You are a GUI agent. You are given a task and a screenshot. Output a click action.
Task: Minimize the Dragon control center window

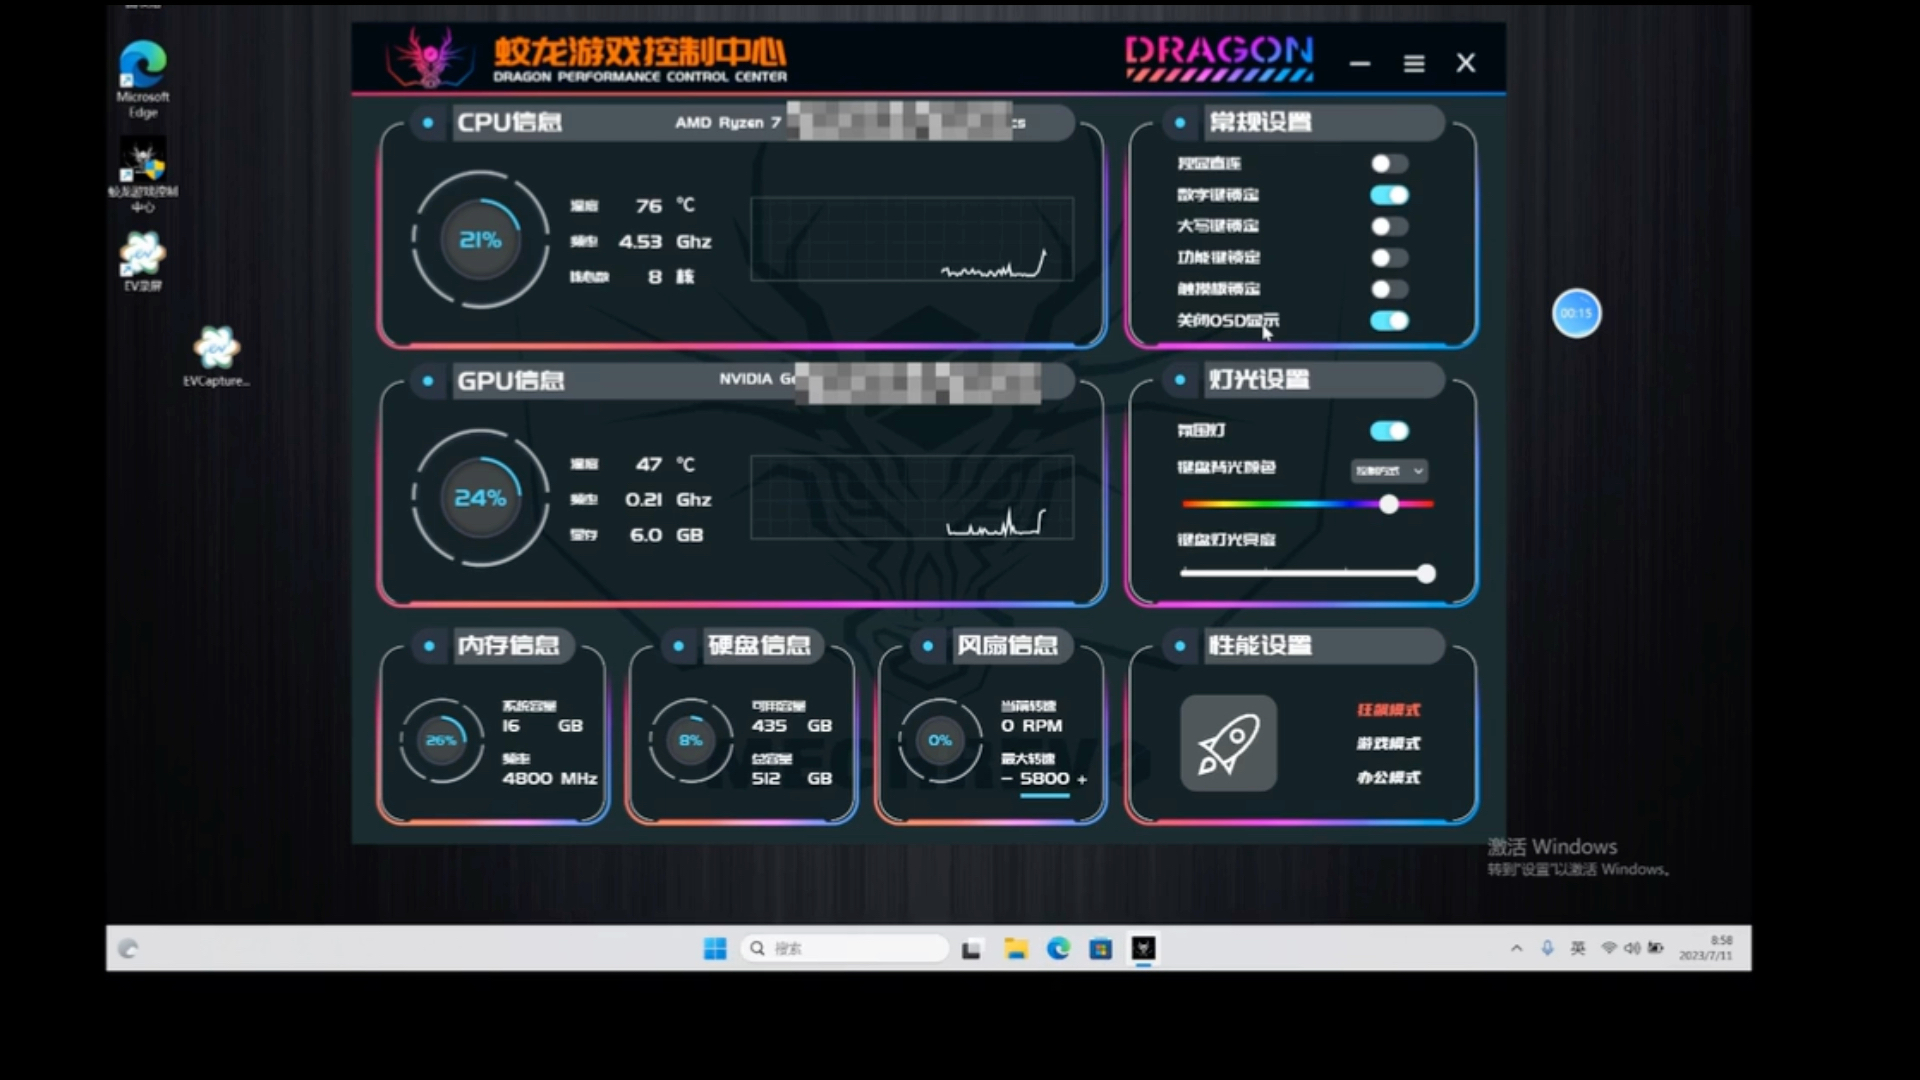(1359, 64)
